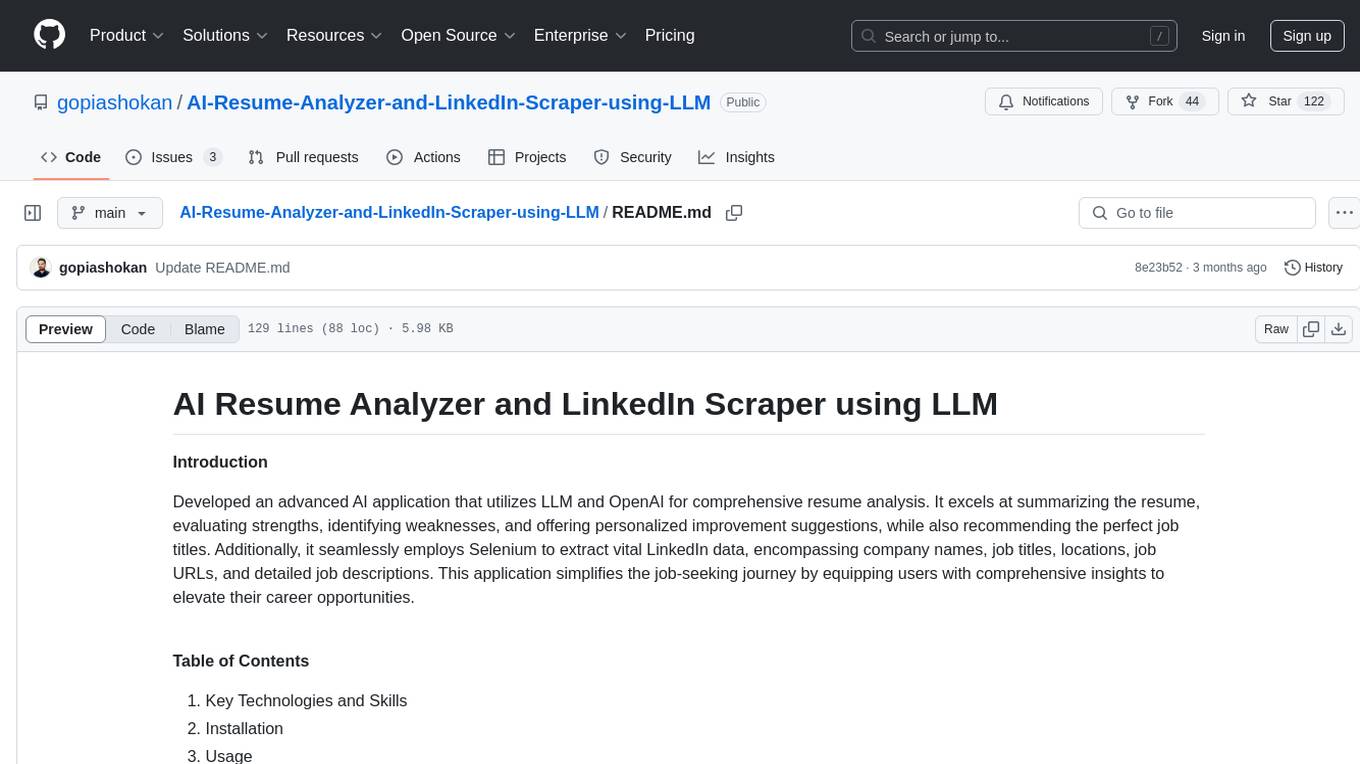View the 44 forks count

[x=1191, y=102]
